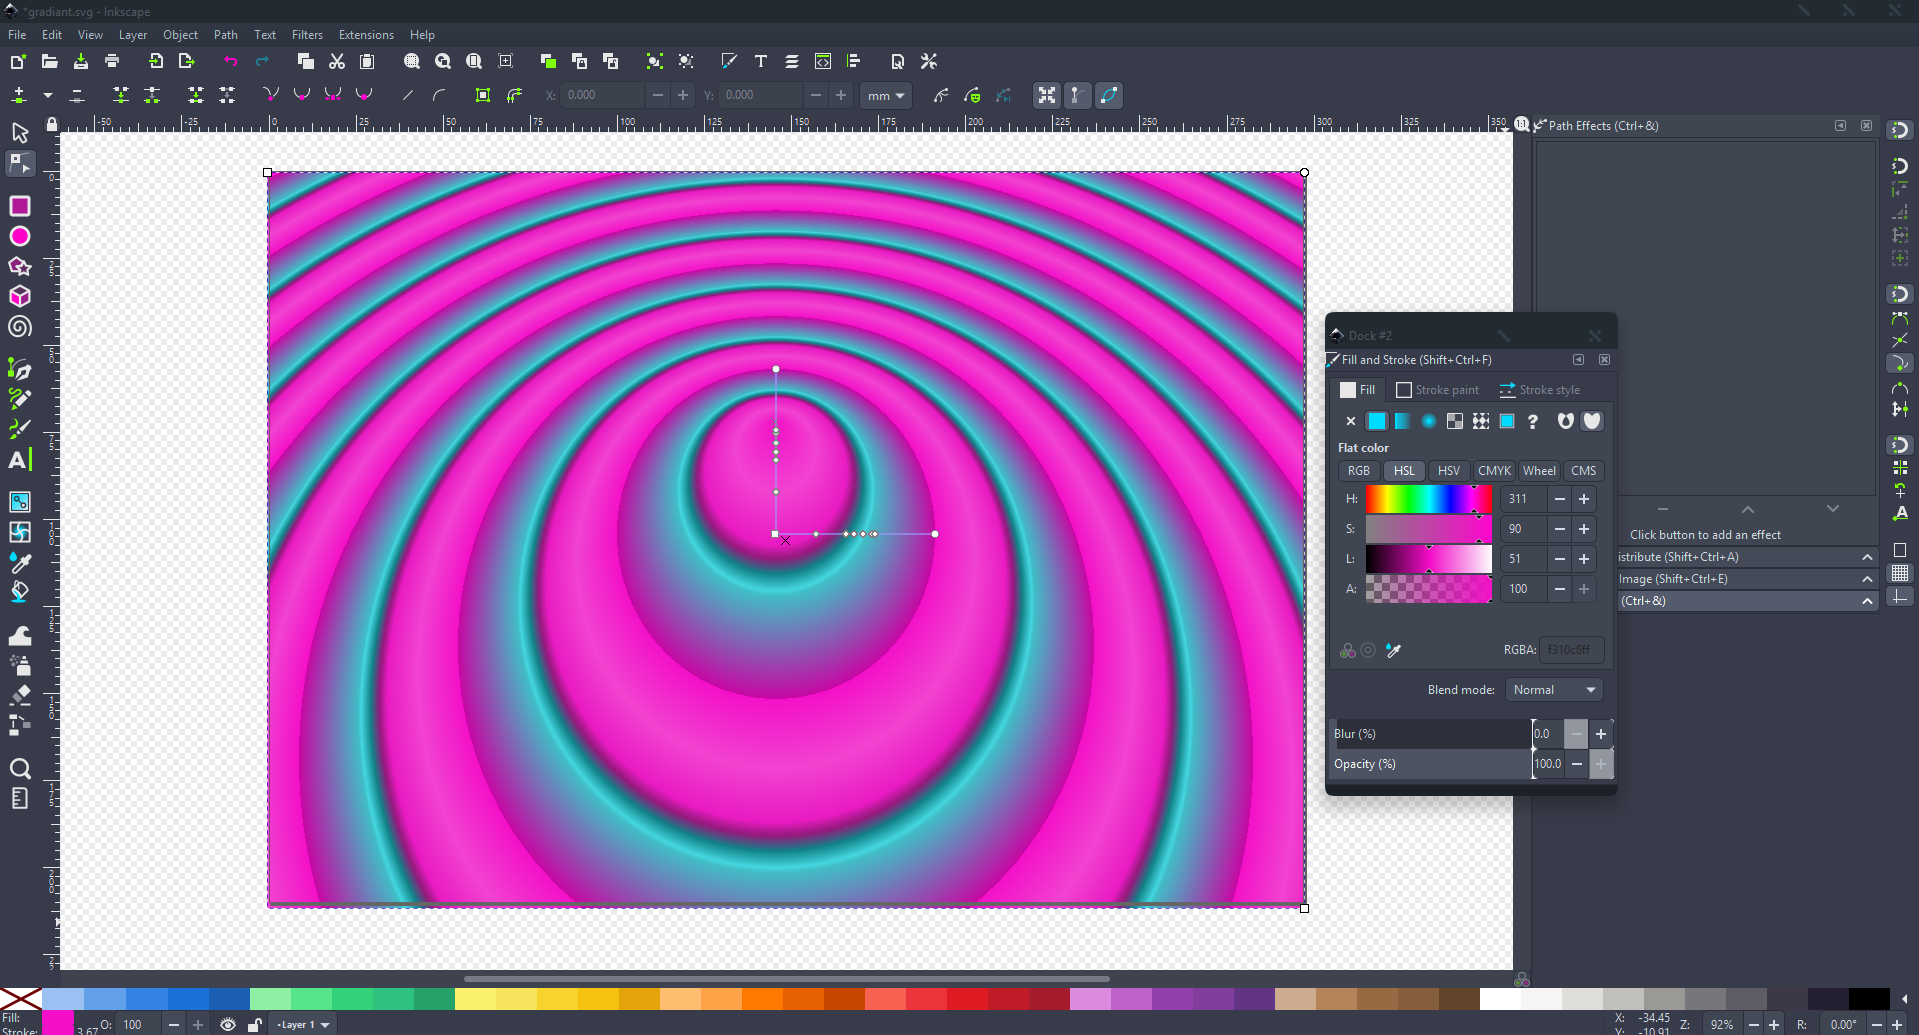Click Delete selected nodes icon

[x=77, y=95]
